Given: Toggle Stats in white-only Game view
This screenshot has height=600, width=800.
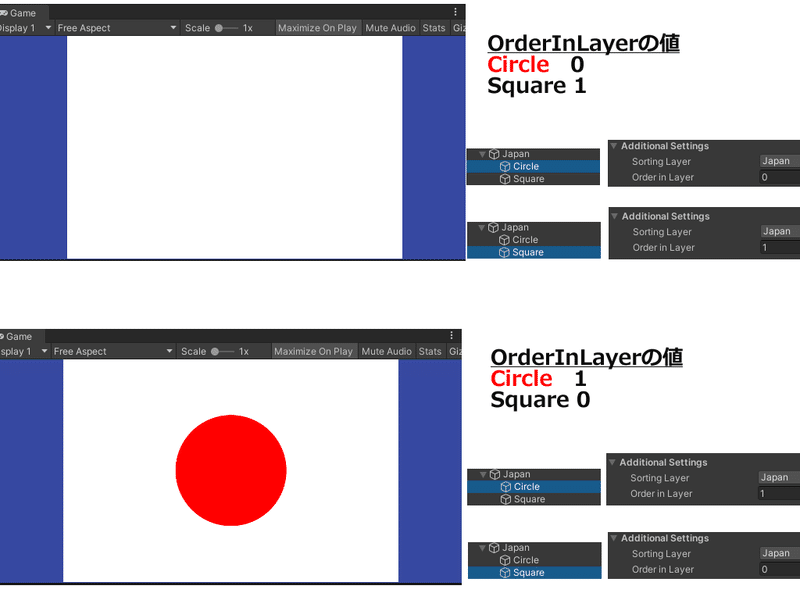Looking at the screenshot, I should (x=434, y=28).
